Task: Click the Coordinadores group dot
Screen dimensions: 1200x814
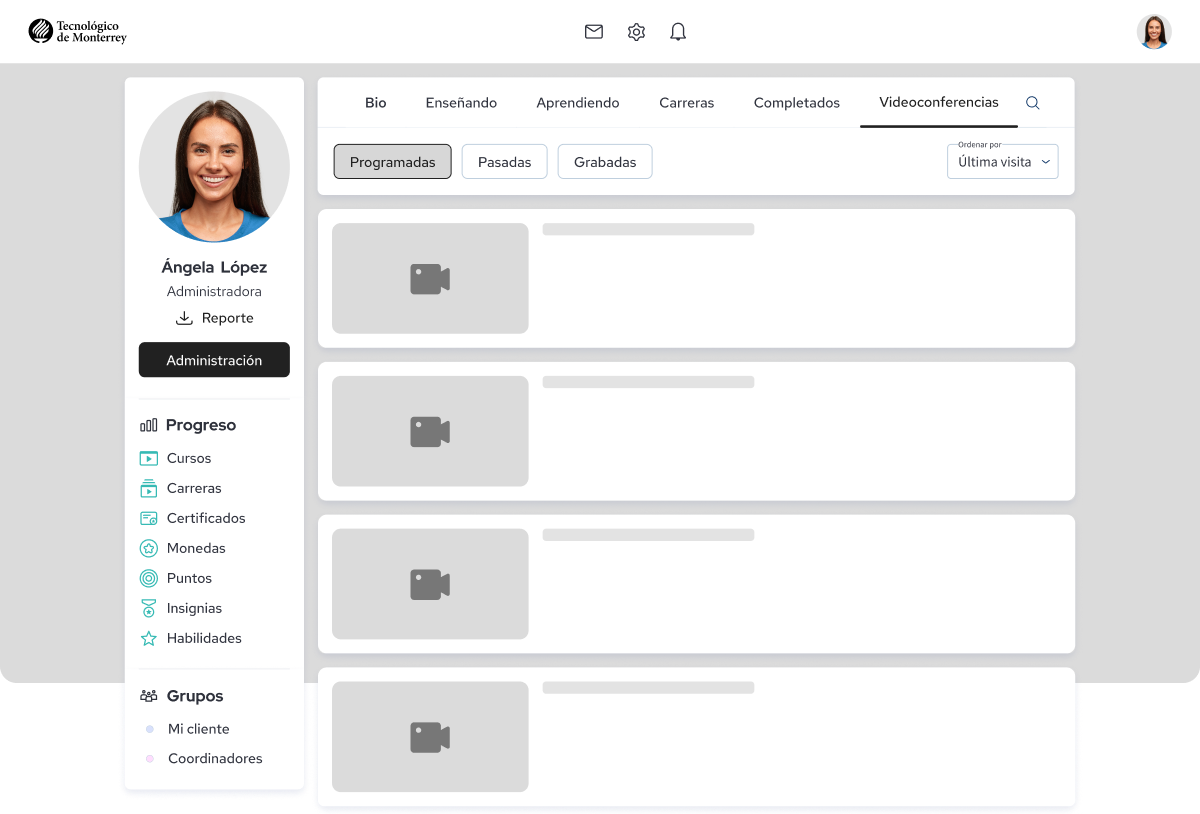Action: click(x=149, y=758)
